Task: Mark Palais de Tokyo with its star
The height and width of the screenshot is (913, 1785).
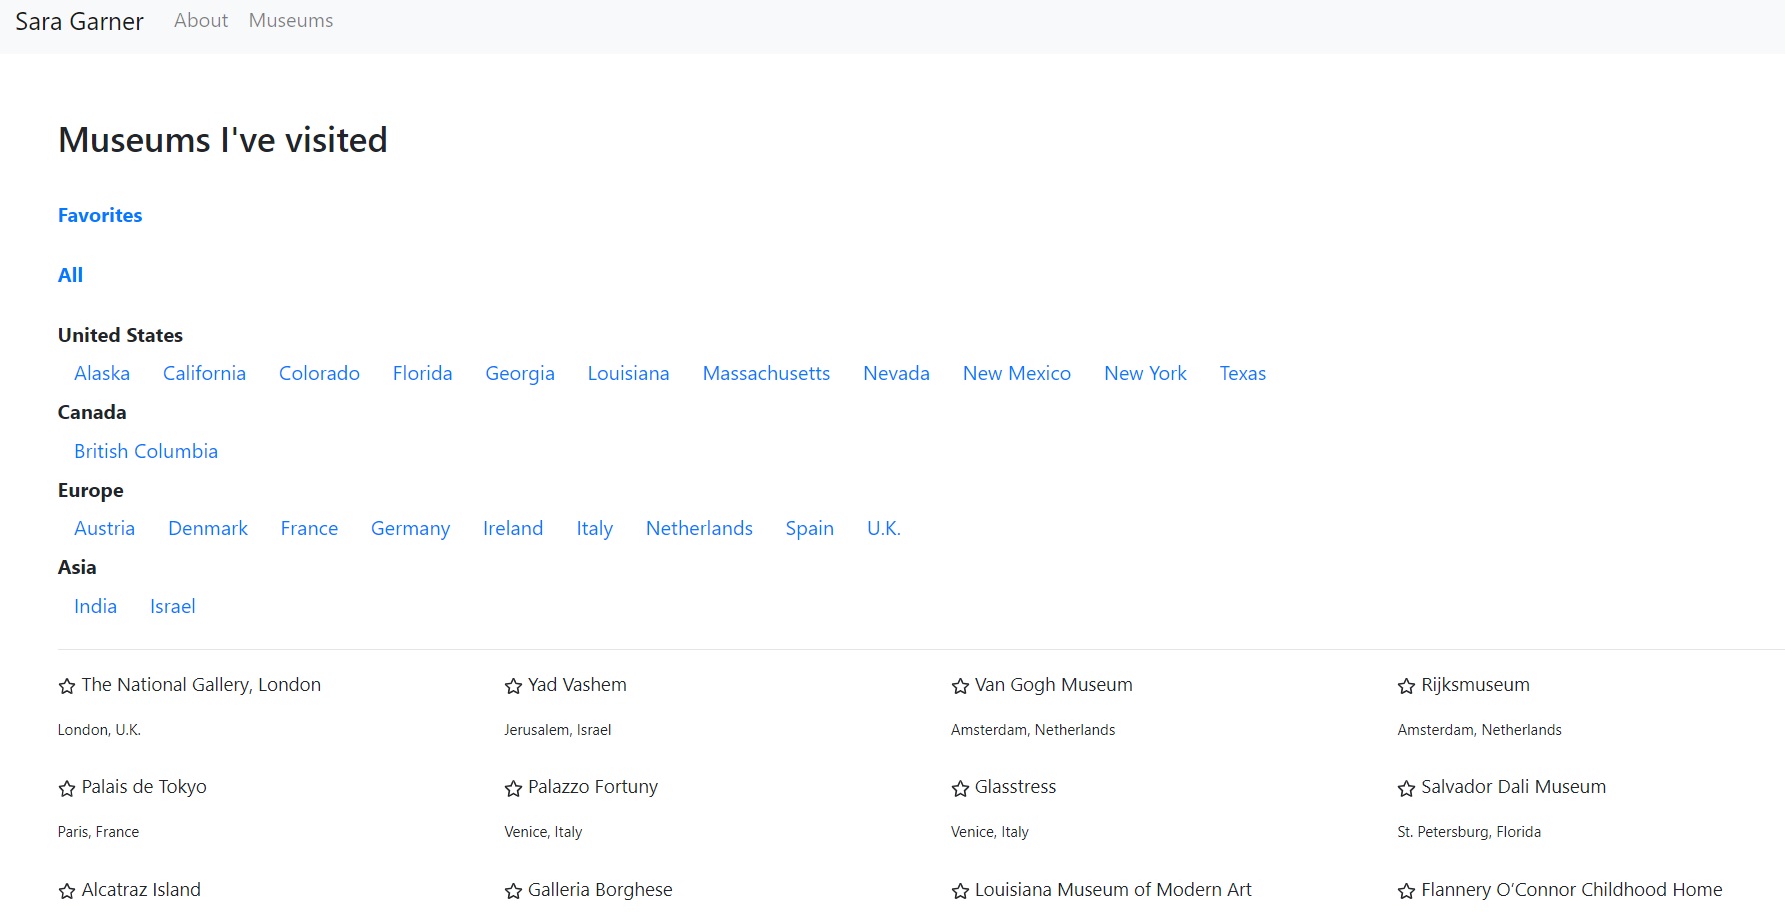Action: (67, 788)
